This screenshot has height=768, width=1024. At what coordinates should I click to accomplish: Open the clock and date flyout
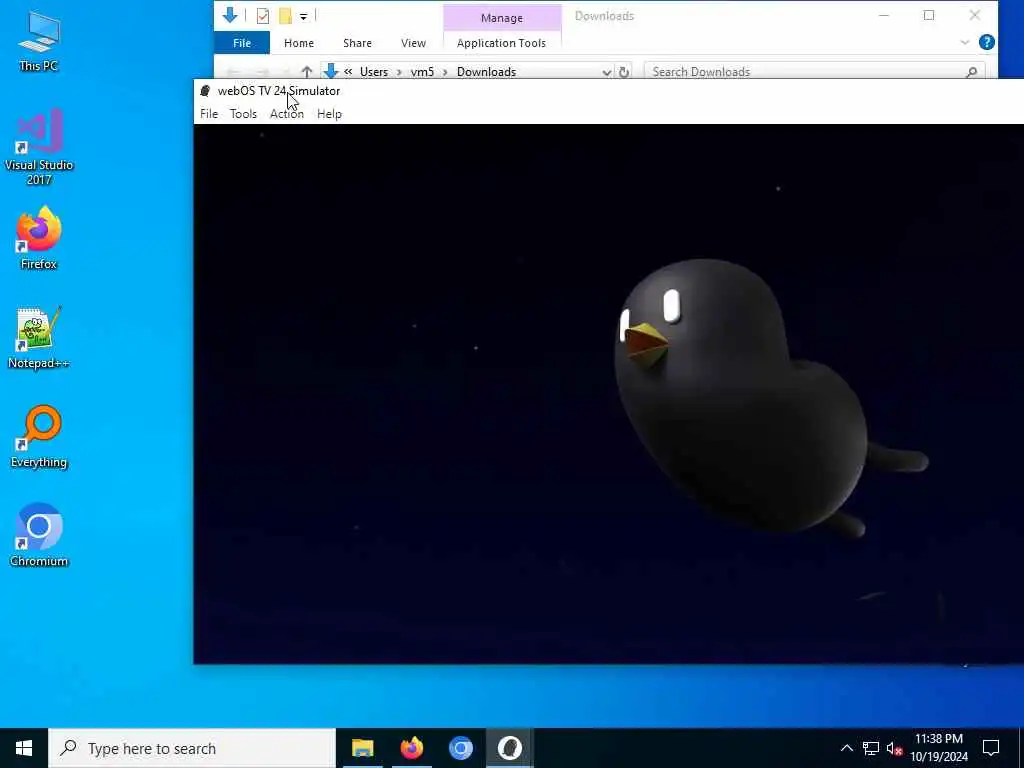coord(939,748)
